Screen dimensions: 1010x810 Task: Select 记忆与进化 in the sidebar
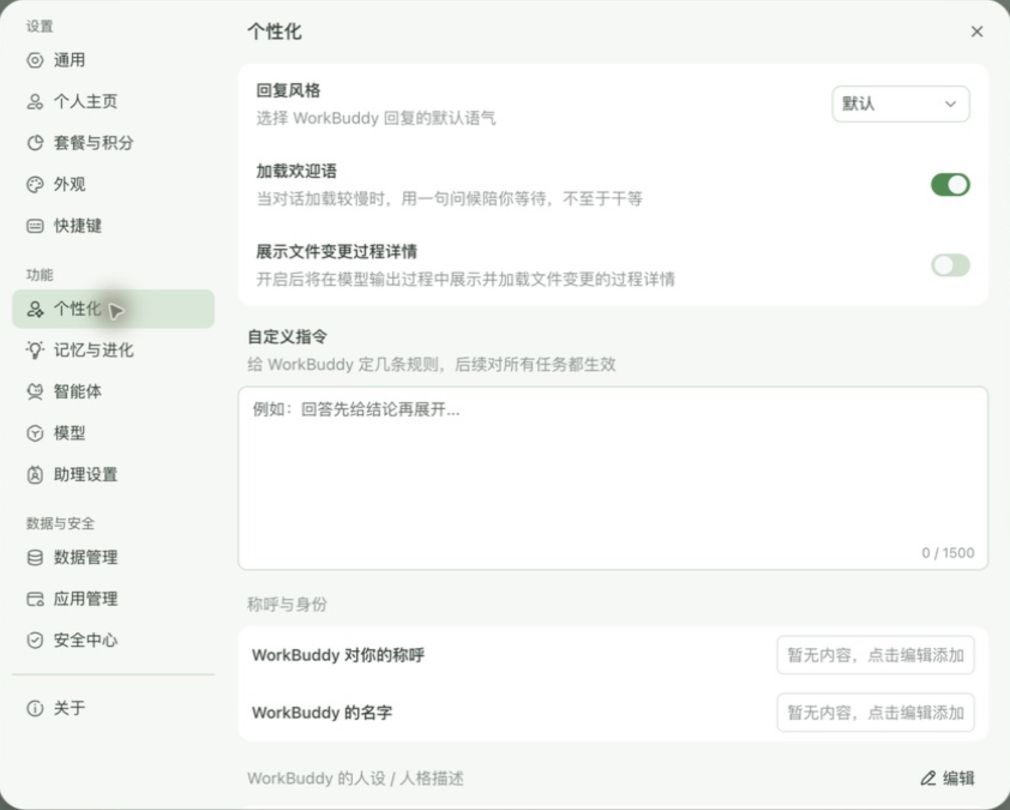pos(113,350)
